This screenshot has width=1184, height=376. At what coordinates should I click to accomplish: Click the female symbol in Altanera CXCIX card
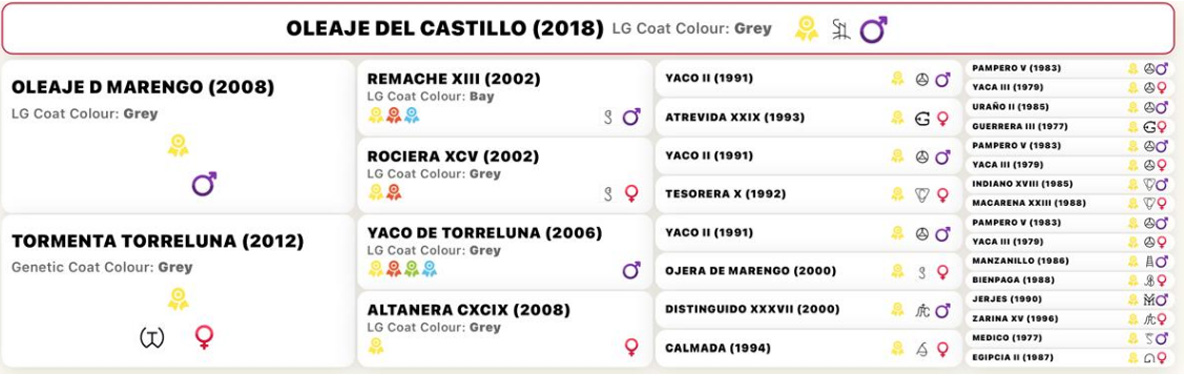pyautogui.click(x=631, y=347)
